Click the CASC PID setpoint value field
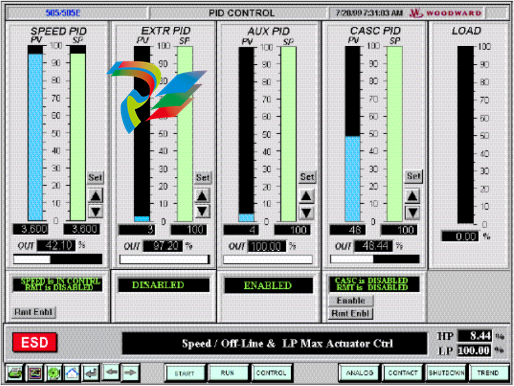The height and width of the screenshot is (386, 514). tap(399, 230)
